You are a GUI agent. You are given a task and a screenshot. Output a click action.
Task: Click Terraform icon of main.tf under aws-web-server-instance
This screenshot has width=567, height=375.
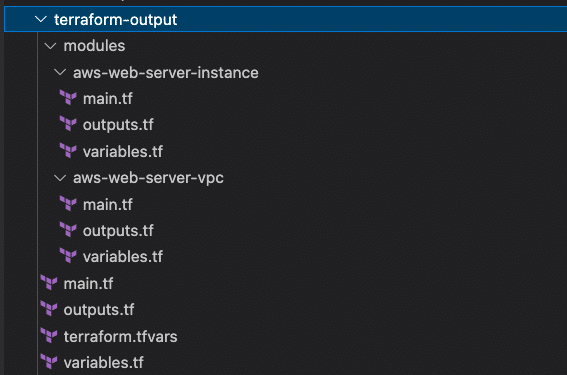click(68, 98)
